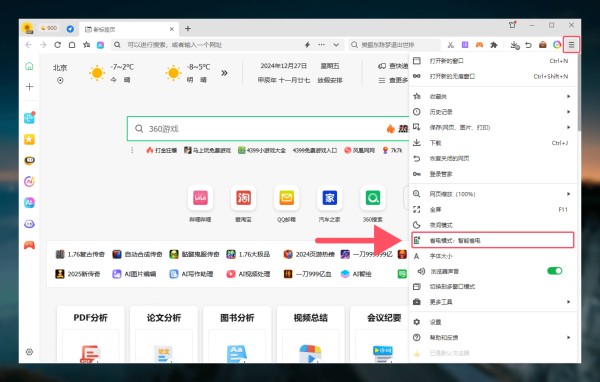
Task: Expand weather forecast double-chevron arrow
Action: pyautogui.click(x=224, y=73)
